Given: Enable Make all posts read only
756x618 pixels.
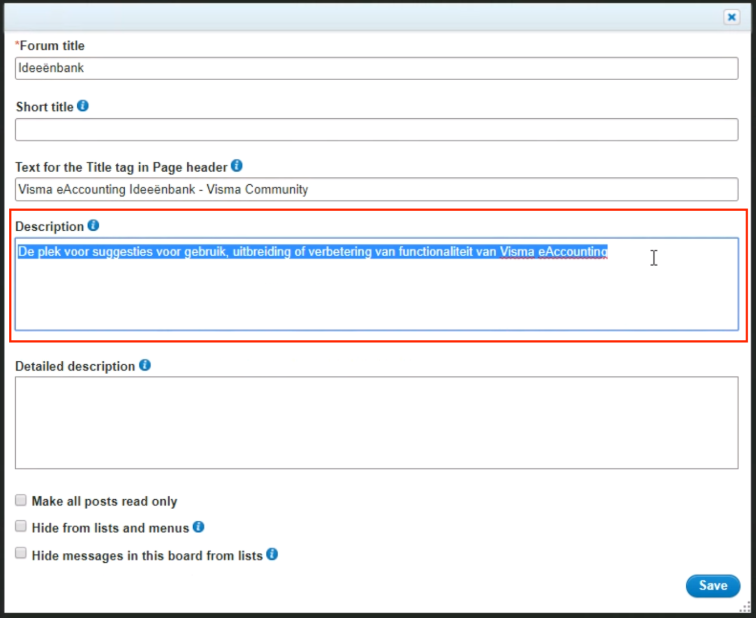Looking at the screenshot, I should [21, 500].
